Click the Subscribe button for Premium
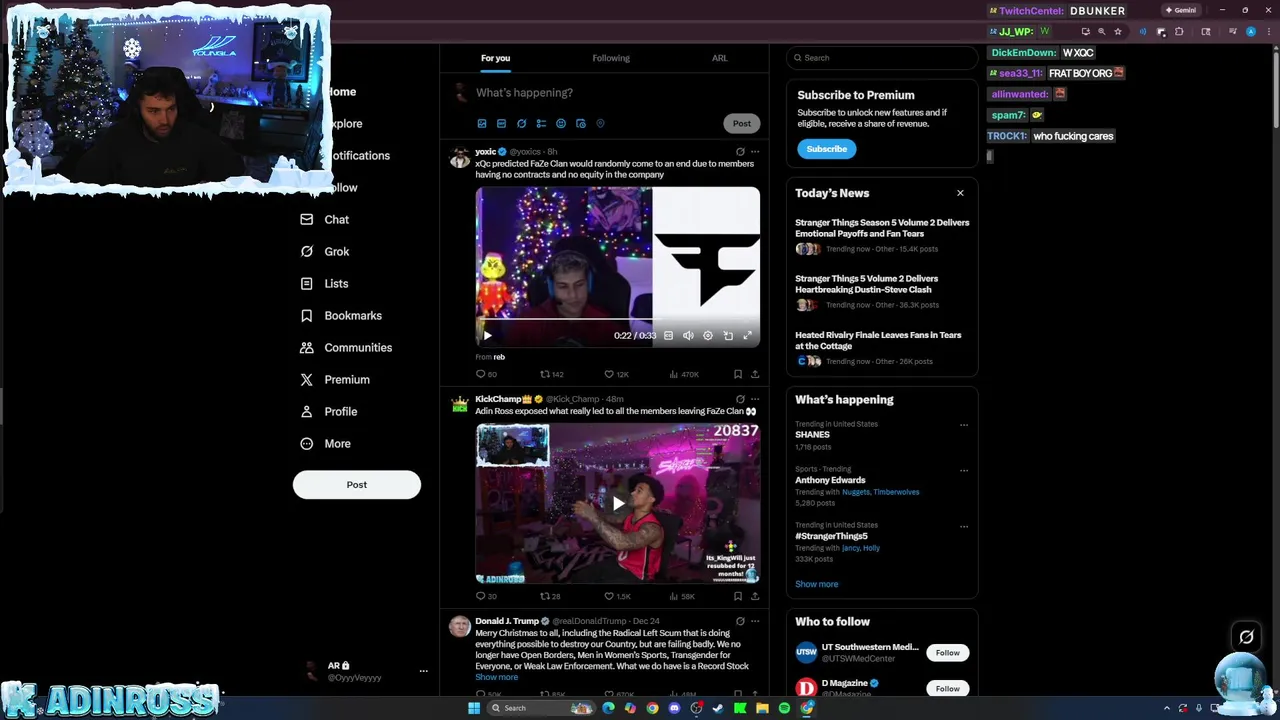This screenshot has height=720, width=1280. (827, 149)
